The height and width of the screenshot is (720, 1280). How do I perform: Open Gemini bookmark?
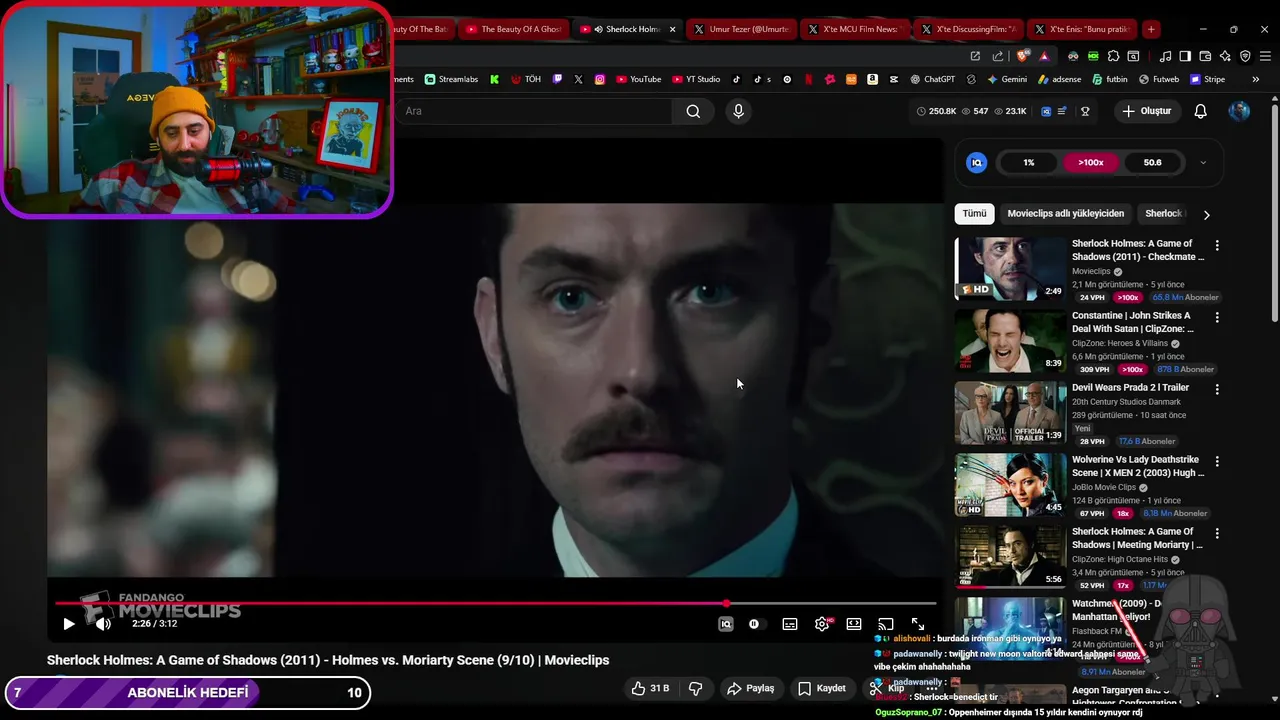click(1006, 79)
